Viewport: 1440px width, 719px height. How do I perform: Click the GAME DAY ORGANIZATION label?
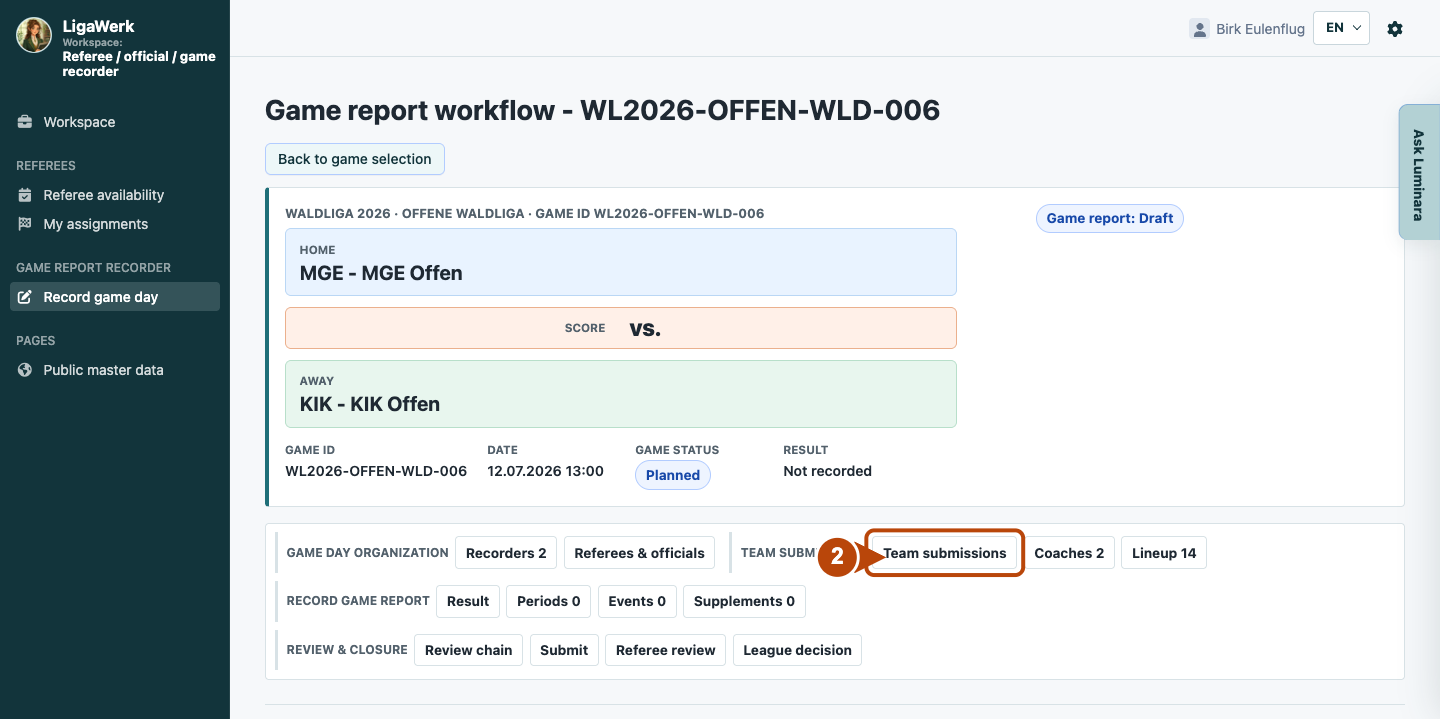[x=367, y=553]
